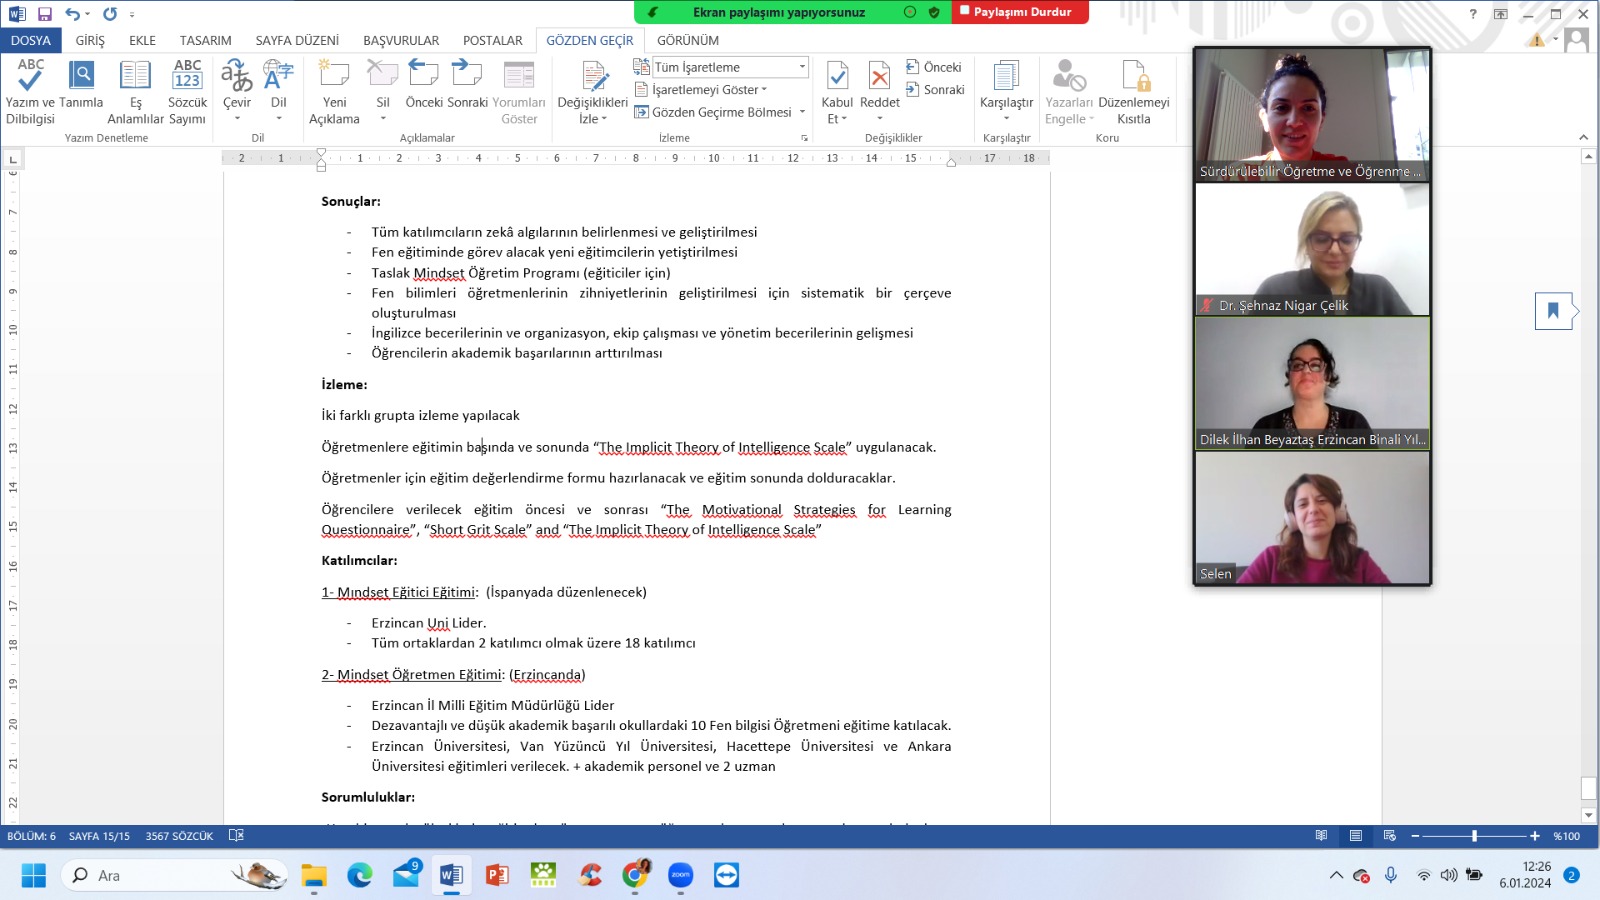Click the Çevir translate icon
This screenshot has width=1600, height=900.
pyautogui.click(x=237, y=78)
